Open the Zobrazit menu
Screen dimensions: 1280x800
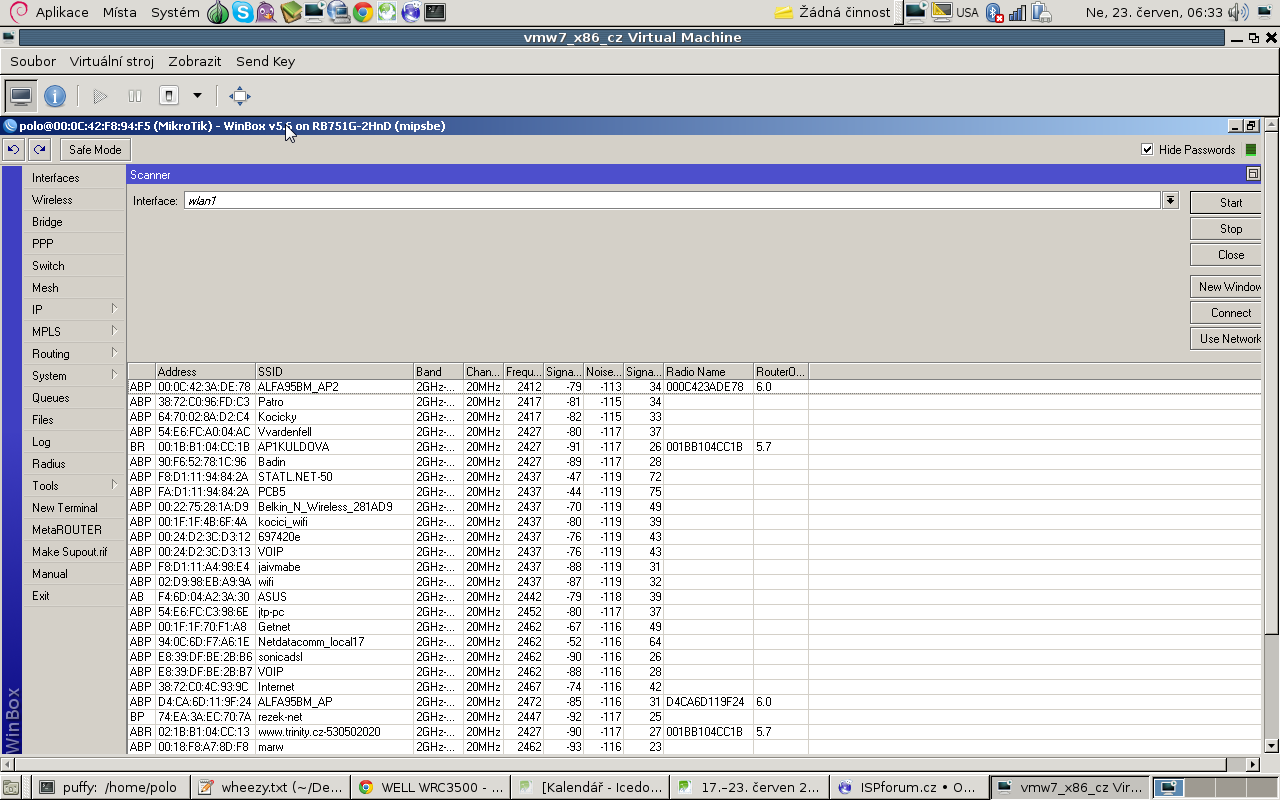coord(195,61)
